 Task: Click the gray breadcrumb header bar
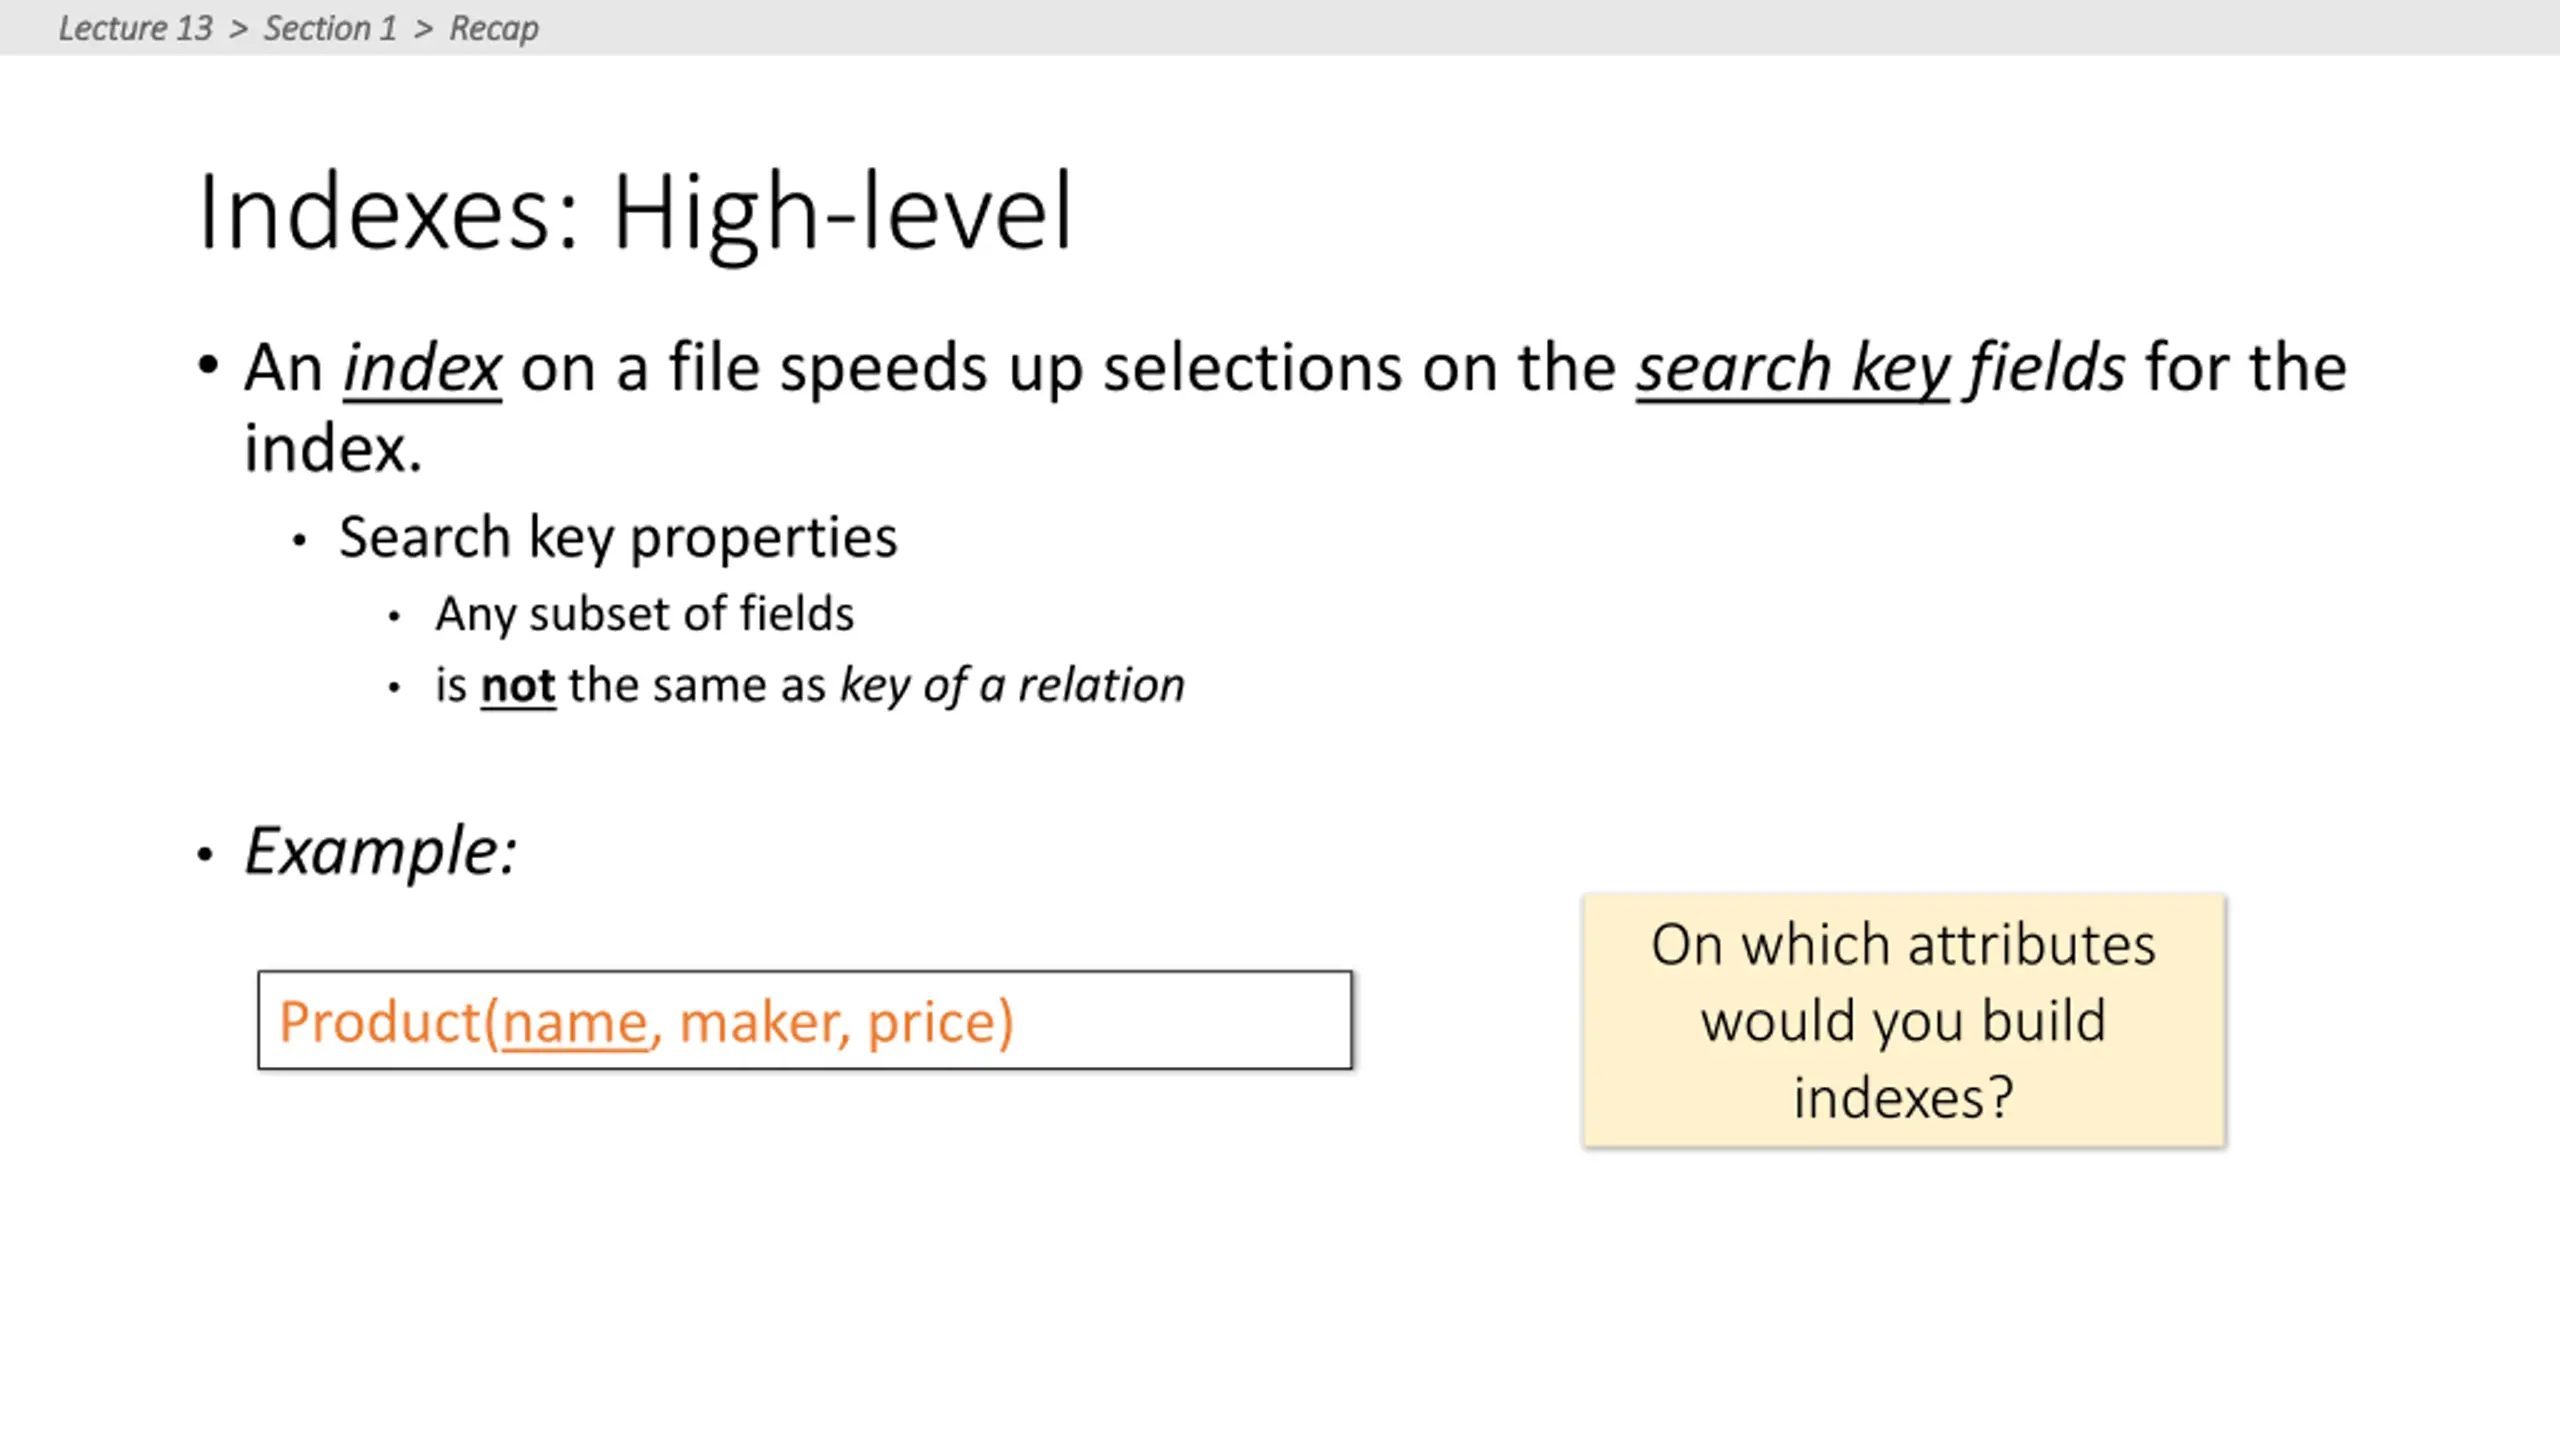click(1280, 27)
